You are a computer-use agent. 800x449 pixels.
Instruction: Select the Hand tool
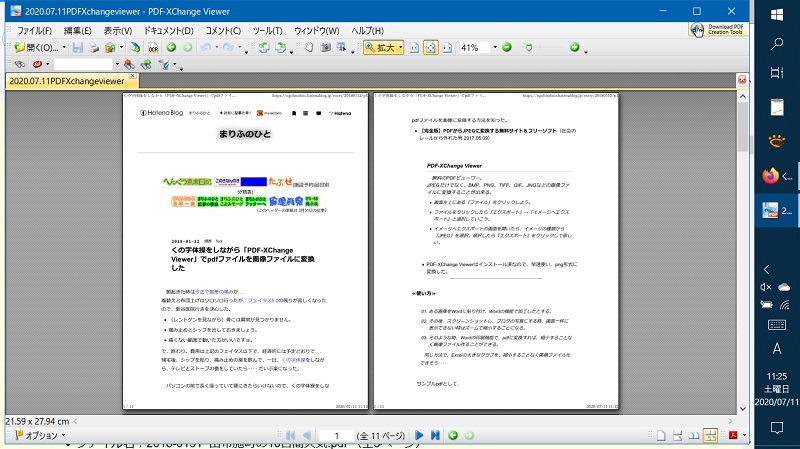[309, 47]
